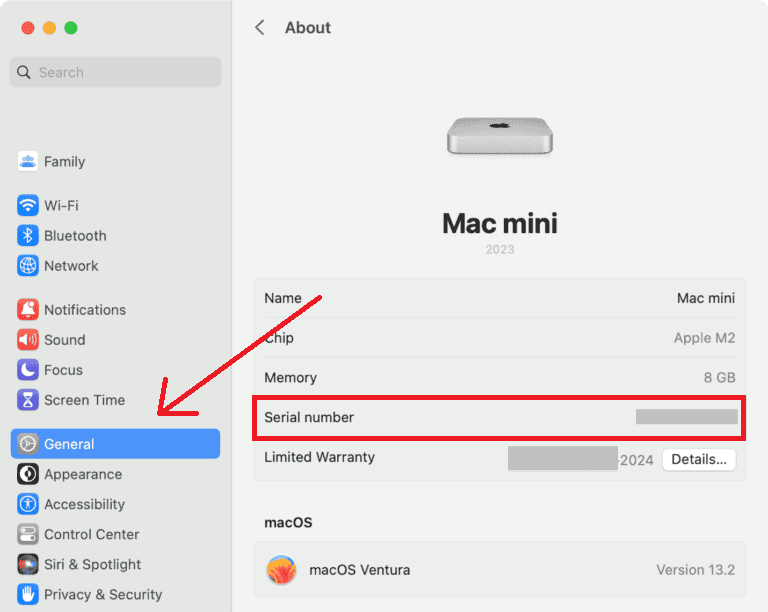The width and height of the screenshot is (768, 612).
Task: Select the Bluetooth icon in sidebar
Action: (x=28, y=236)
